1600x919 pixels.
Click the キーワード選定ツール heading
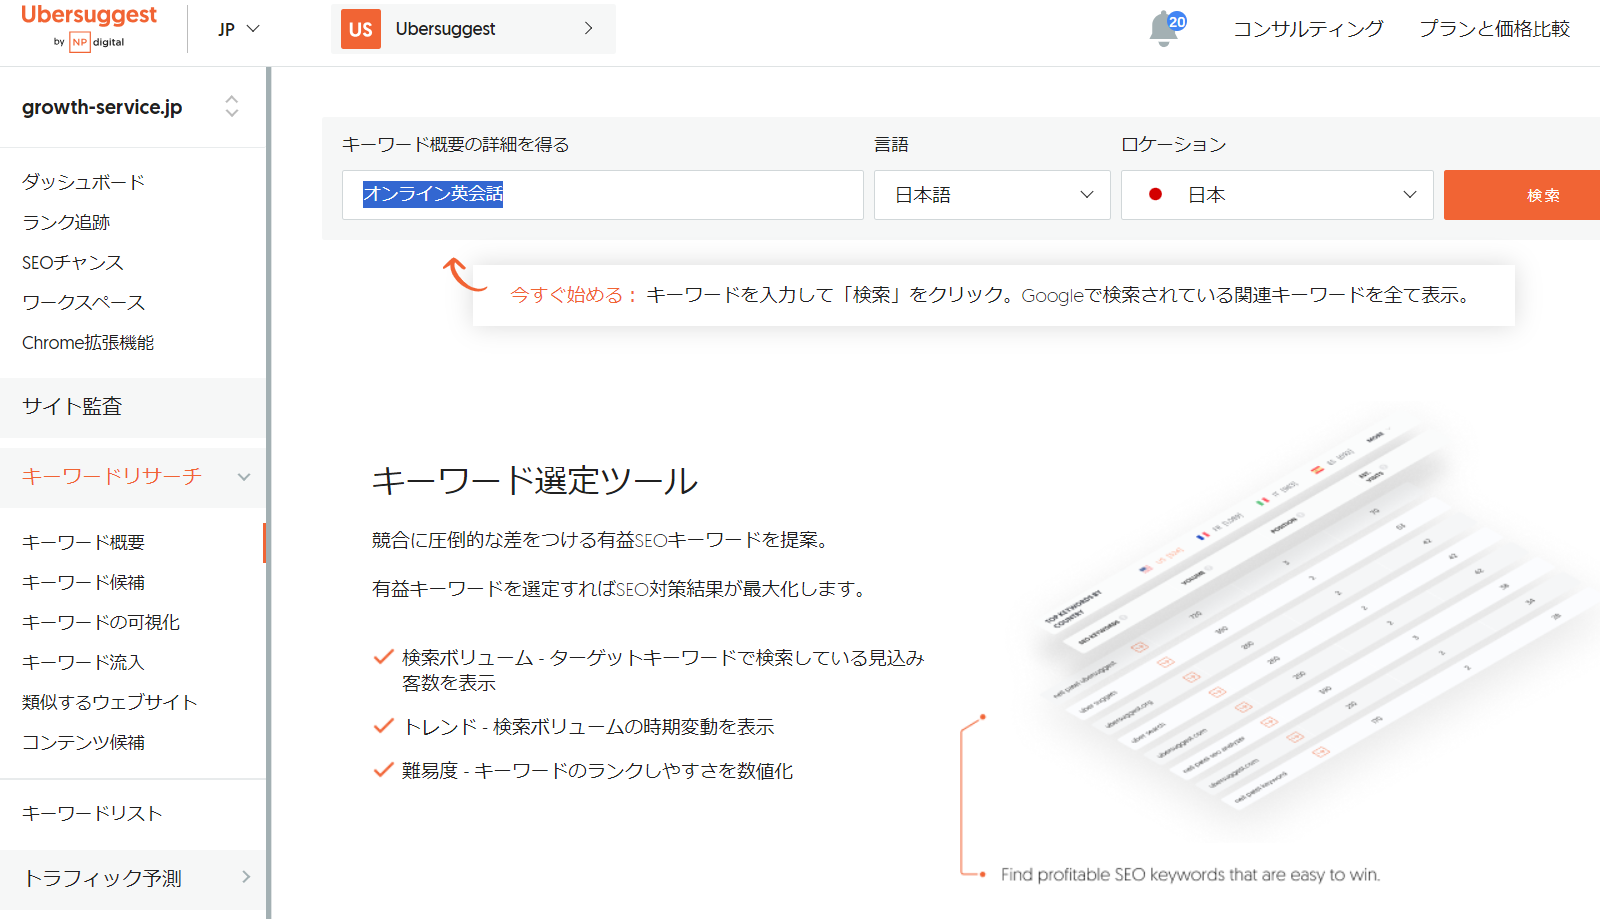point(535,481)
